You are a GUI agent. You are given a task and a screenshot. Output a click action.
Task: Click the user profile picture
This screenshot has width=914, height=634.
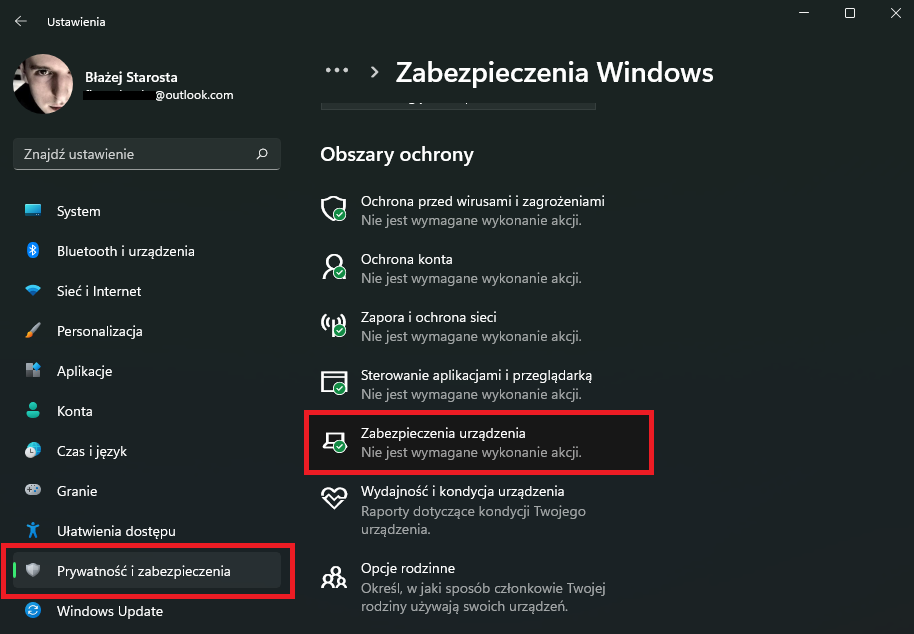click(x=43, y=83)
